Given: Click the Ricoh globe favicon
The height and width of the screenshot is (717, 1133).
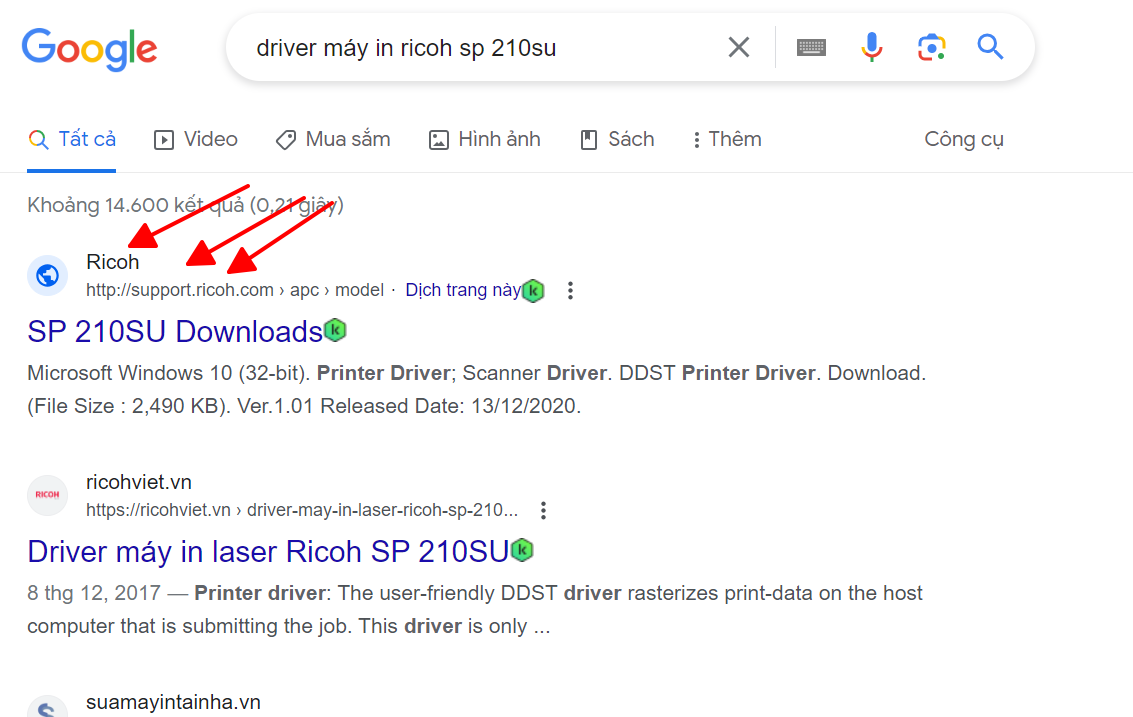Looking at the screenshot, I should tap(48, 275).
